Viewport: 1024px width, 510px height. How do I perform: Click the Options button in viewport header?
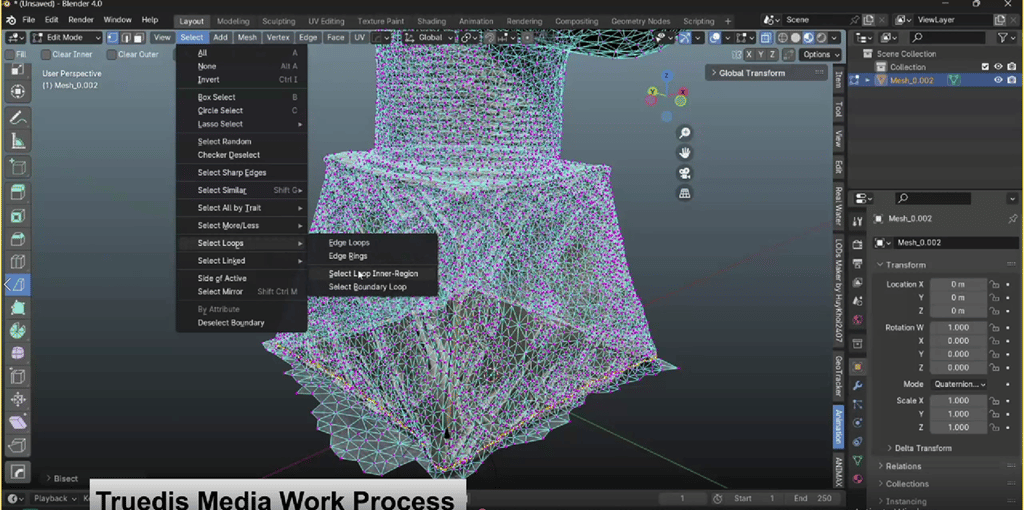coord(816,55)
